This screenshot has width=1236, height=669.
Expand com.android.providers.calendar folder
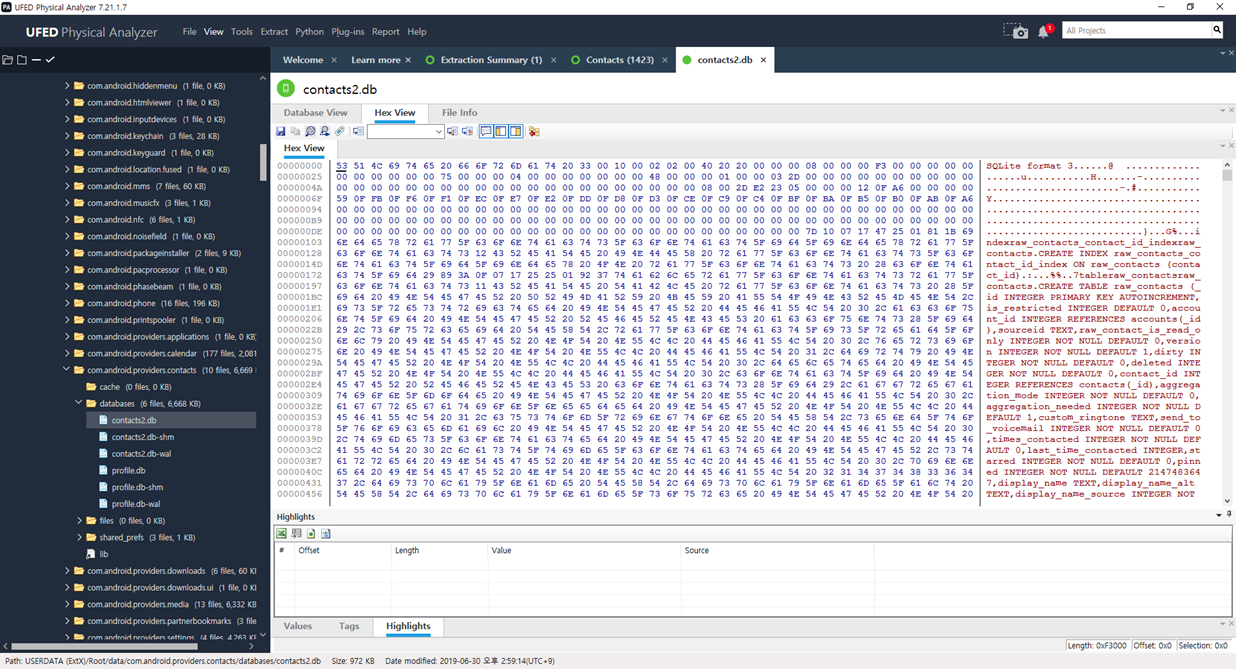[67, 353]
